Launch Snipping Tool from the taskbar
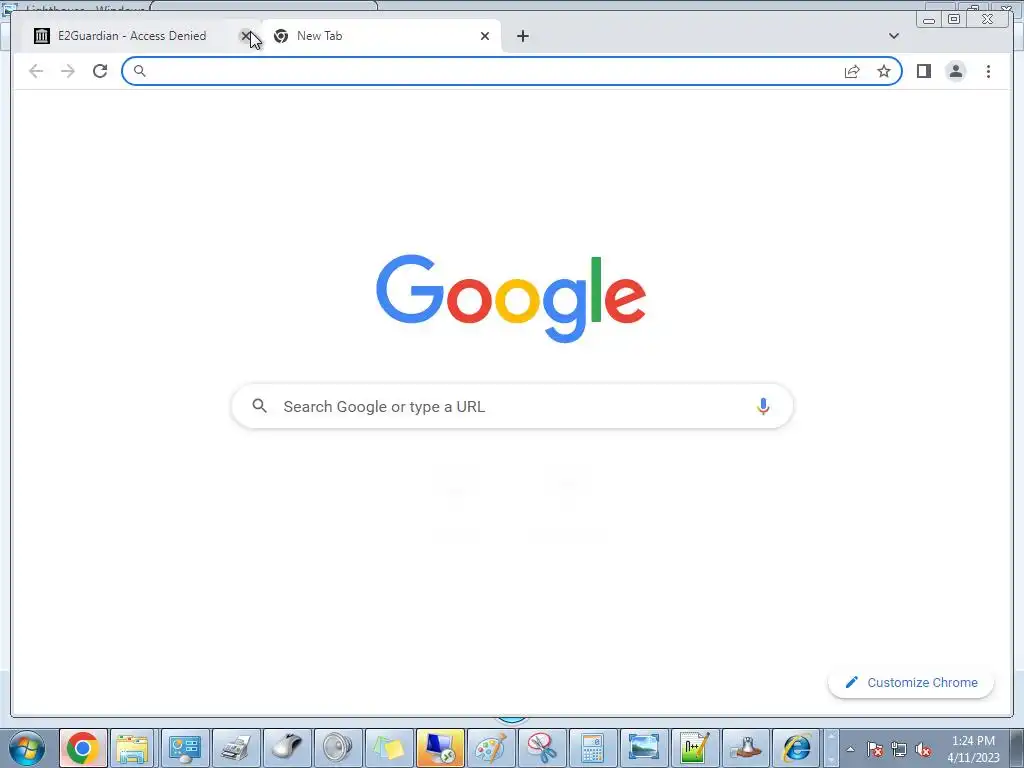This screenshot has height=768, width=1024. click(541, 748)
